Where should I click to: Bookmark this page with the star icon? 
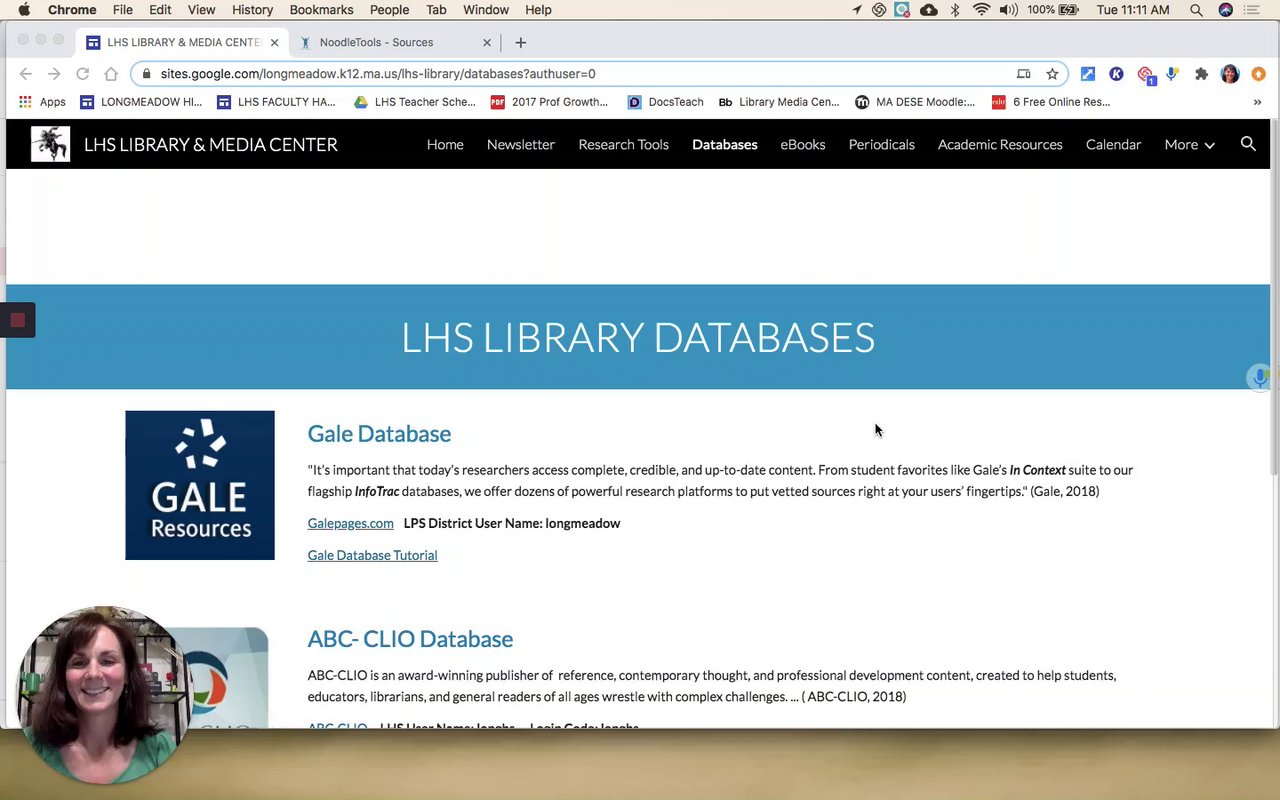(x=1052, y=74)
